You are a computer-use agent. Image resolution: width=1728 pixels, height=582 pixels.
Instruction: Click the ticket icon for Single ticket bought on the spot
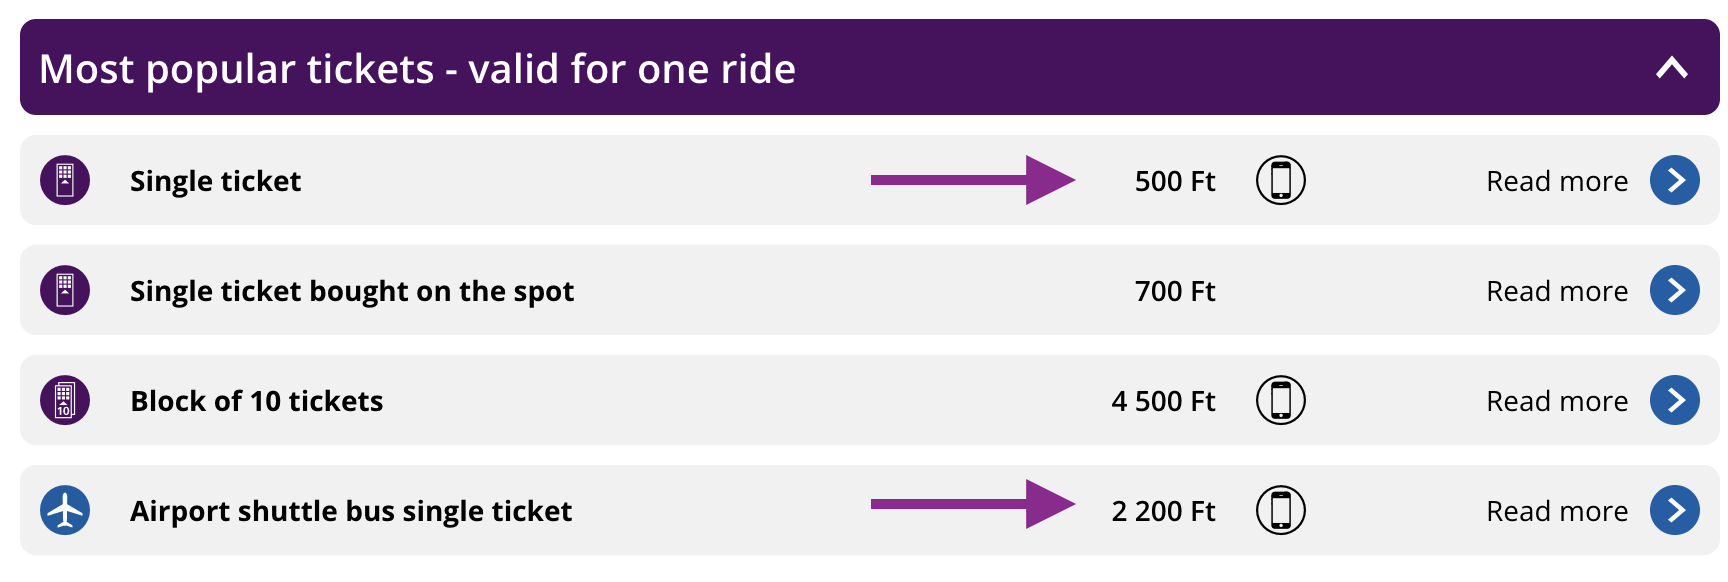[65, 290]
